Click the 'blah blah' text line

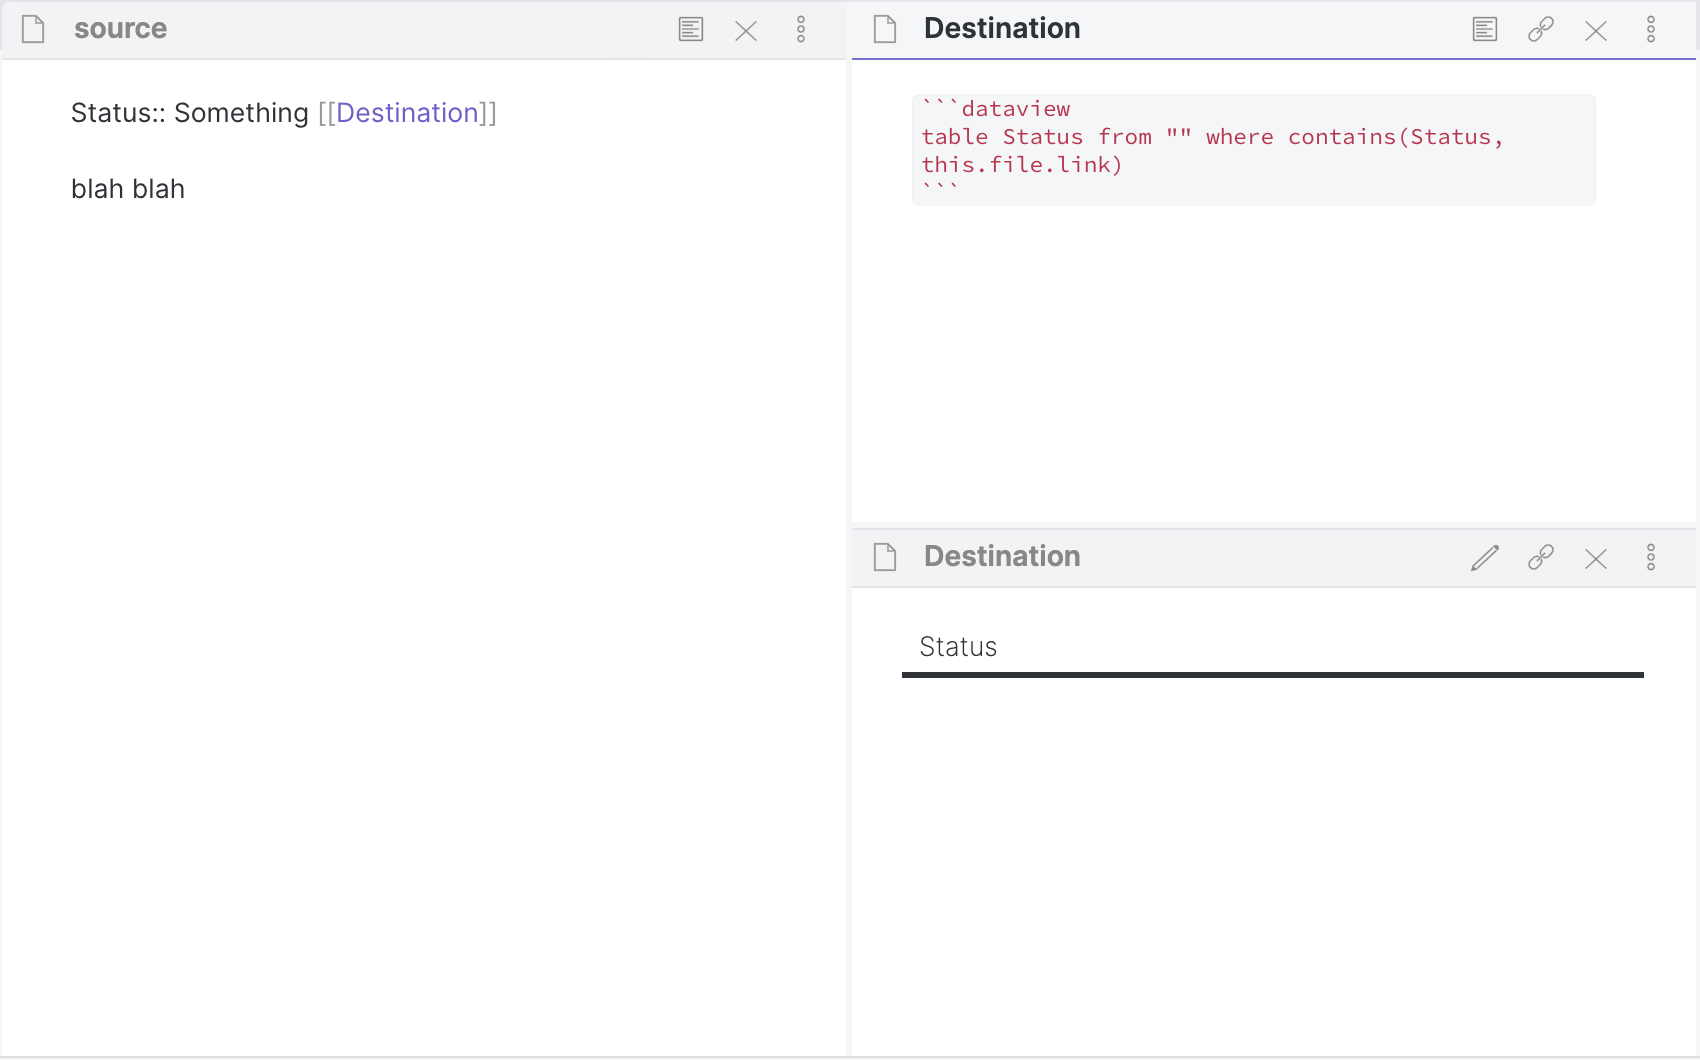[128, 189]
